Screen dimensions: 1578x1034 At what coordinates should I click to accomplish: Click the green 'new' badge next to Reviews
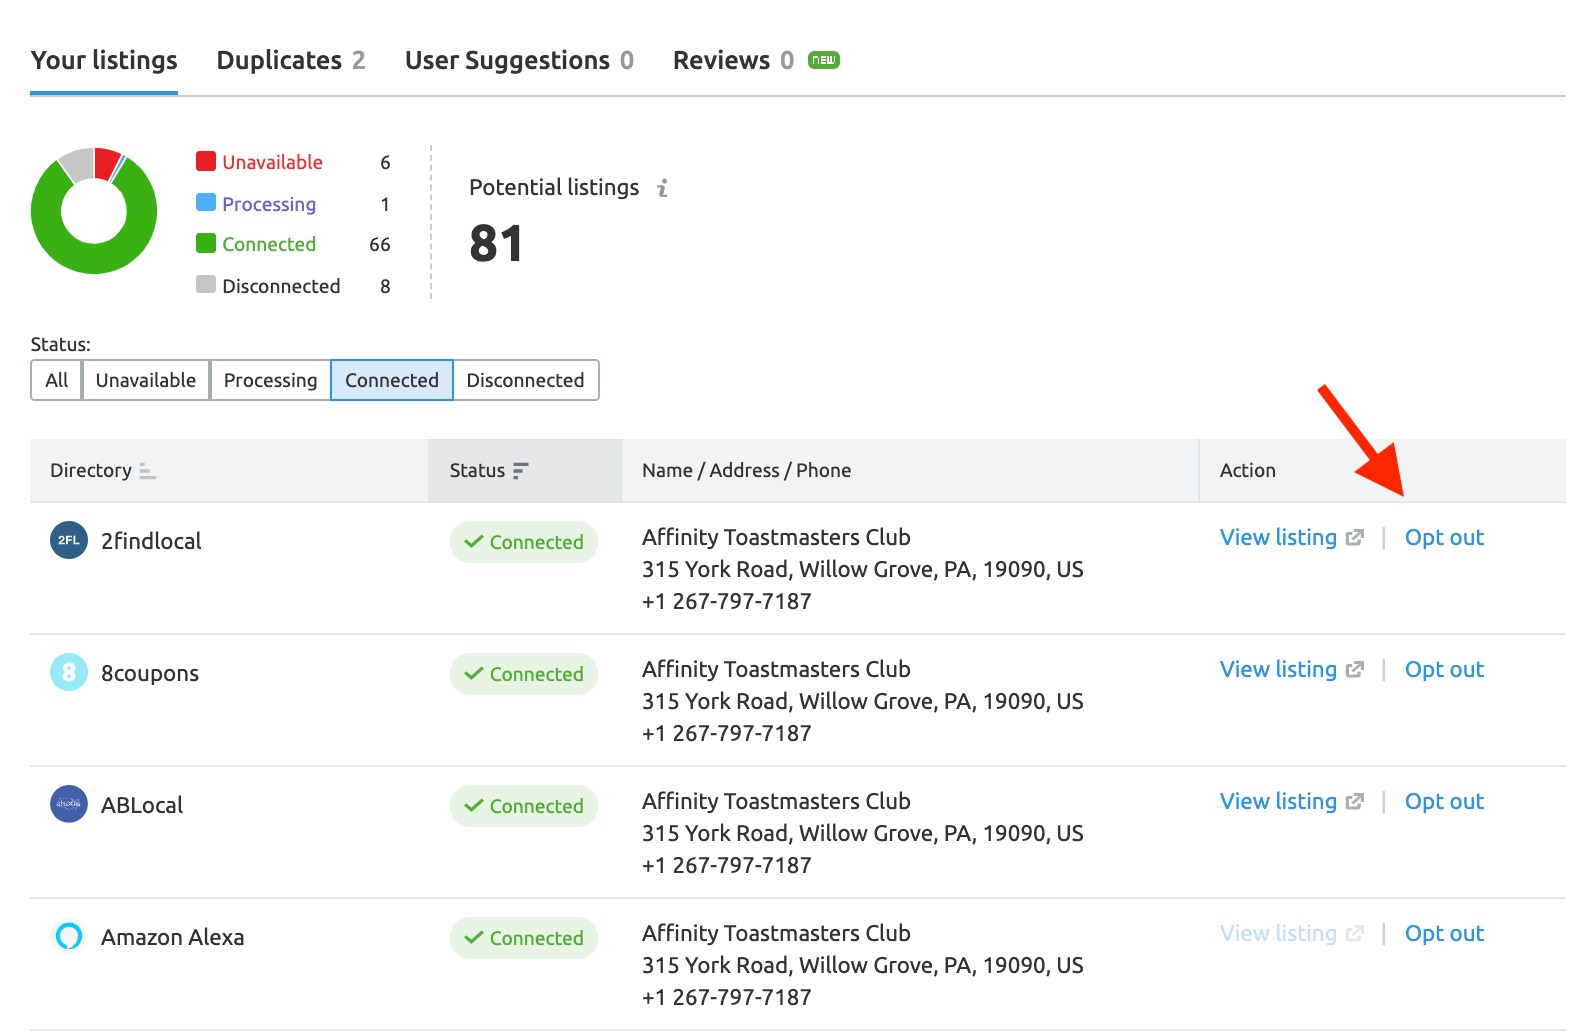824,60
